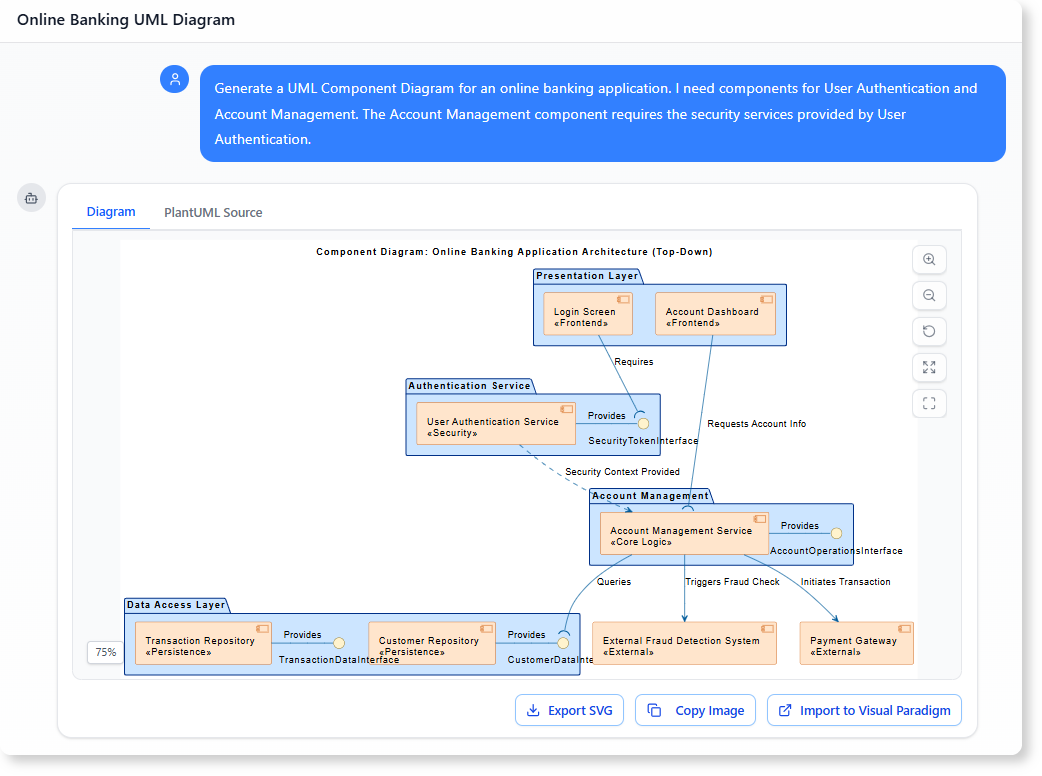Select the Diagram tab

point(111,212)
